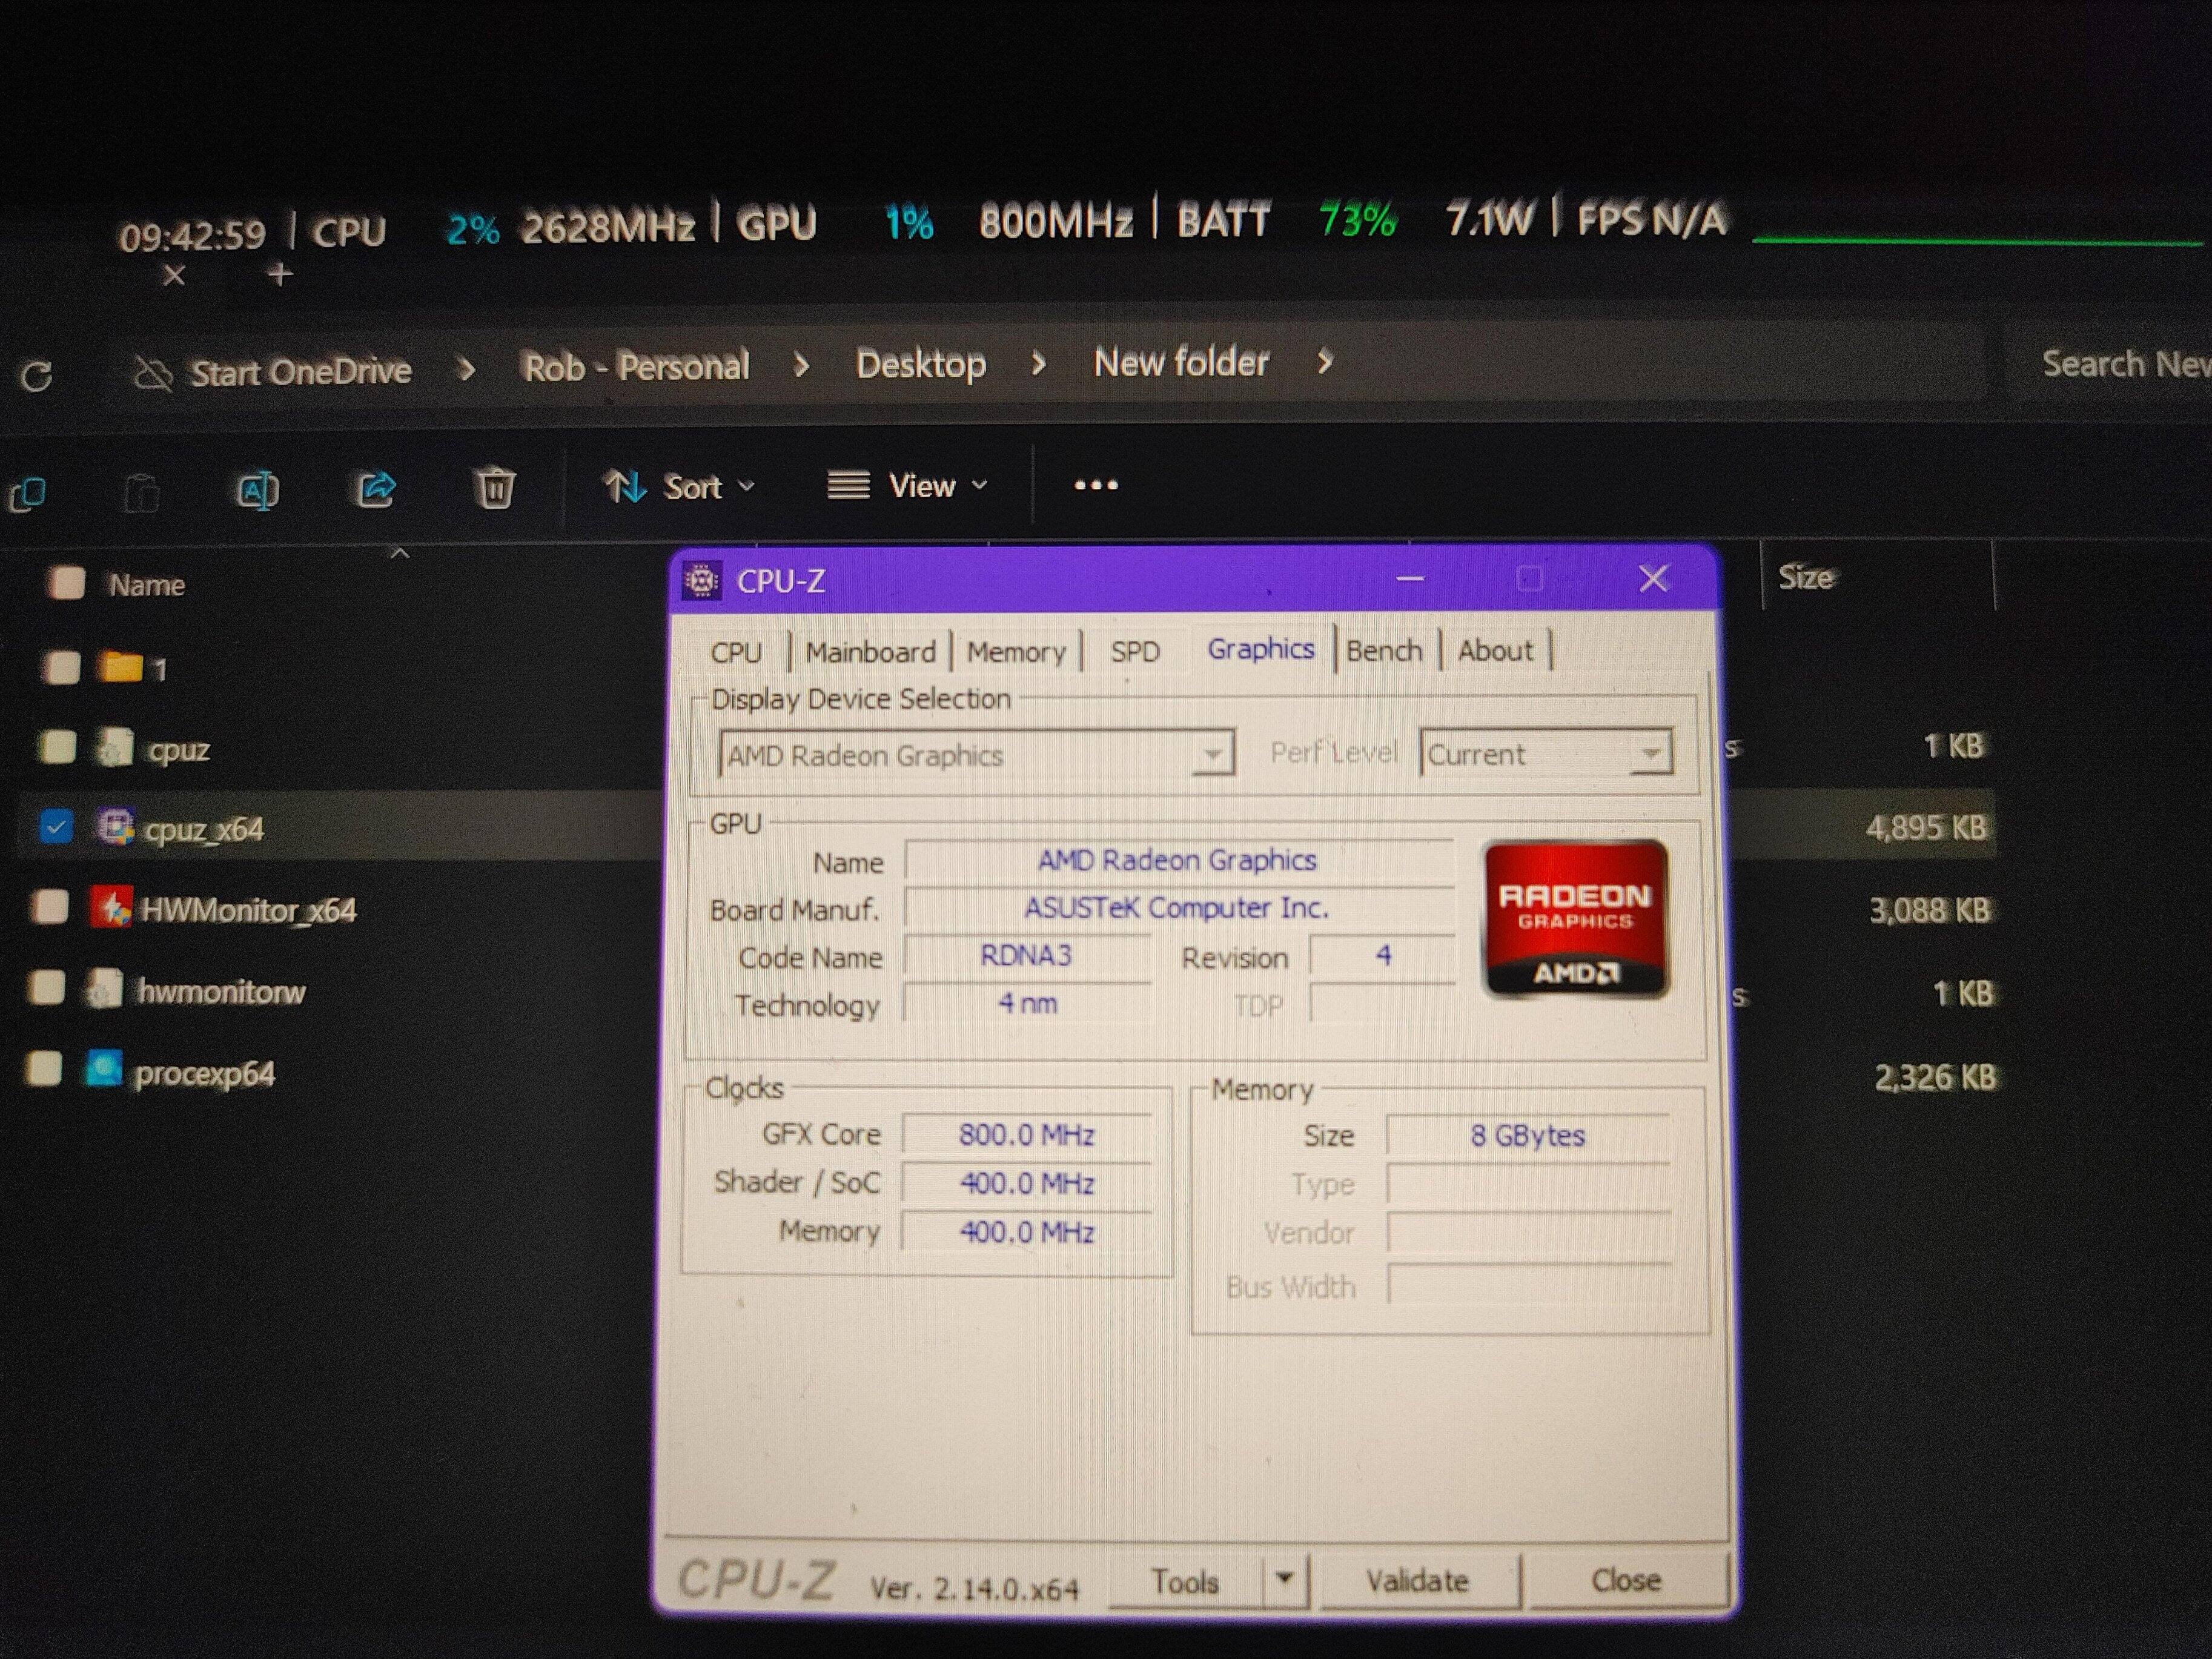Open the See more ellipsis menu

[x=1095, y=486]
